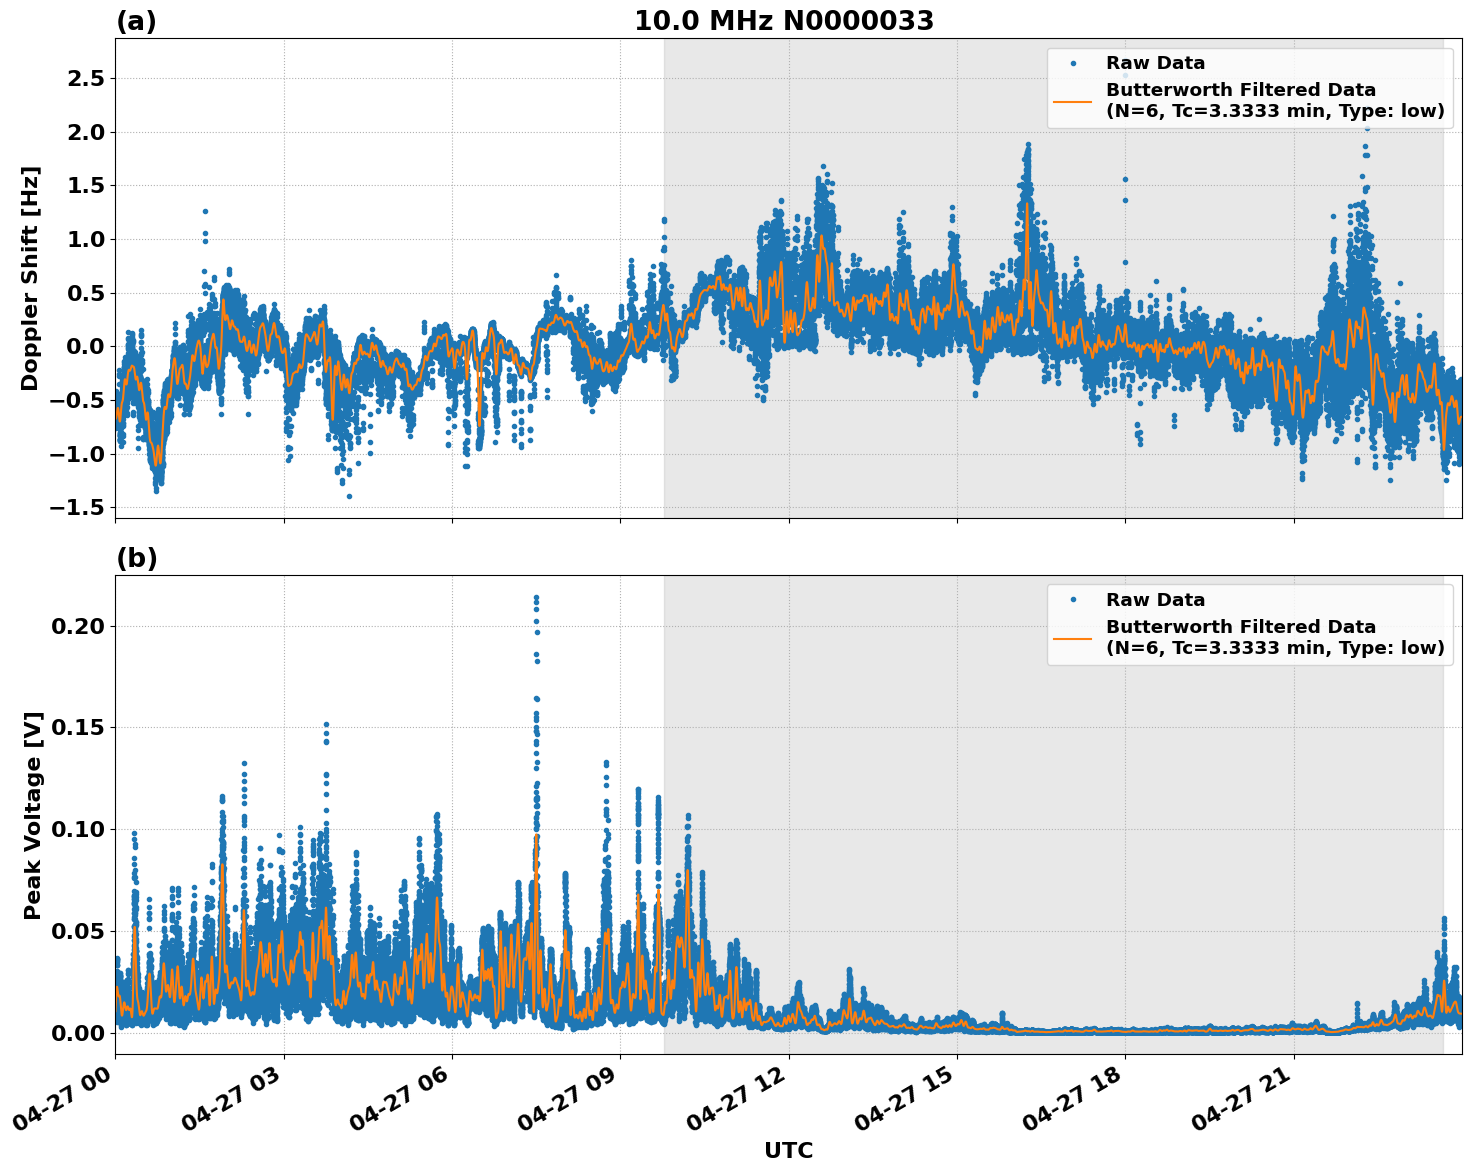
Task: Click the Raw Data legend marker in panel (a)
Action: point(1074,62)
